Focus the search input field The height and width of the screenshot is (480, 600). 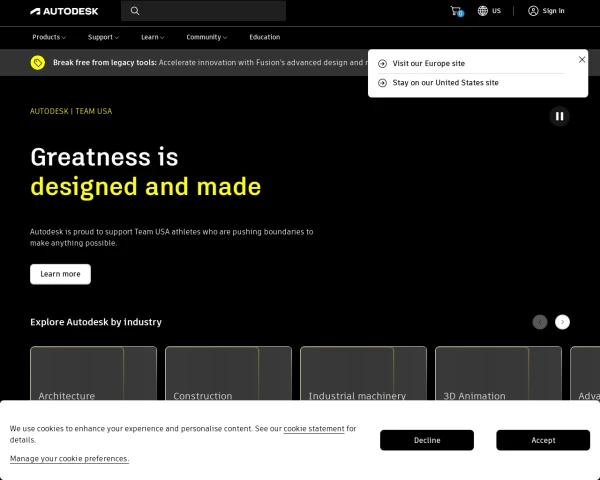[x=204, y=11]
